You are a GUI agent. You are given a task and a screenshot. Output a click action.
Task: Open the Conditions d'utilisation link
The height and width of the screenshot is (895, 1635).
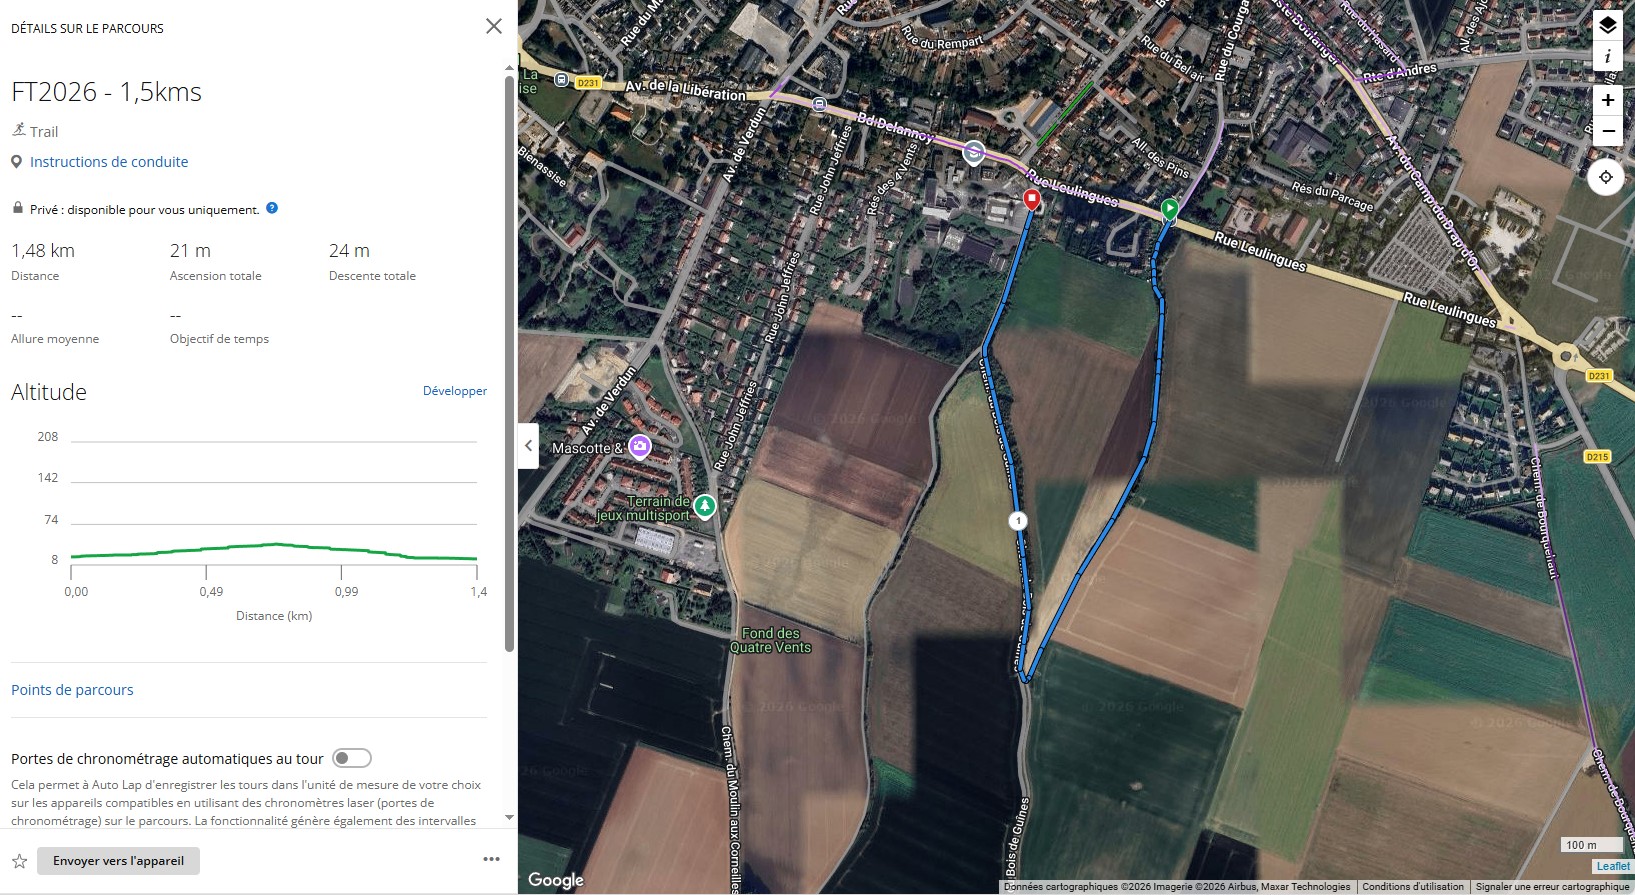(x=1412, y=887)
